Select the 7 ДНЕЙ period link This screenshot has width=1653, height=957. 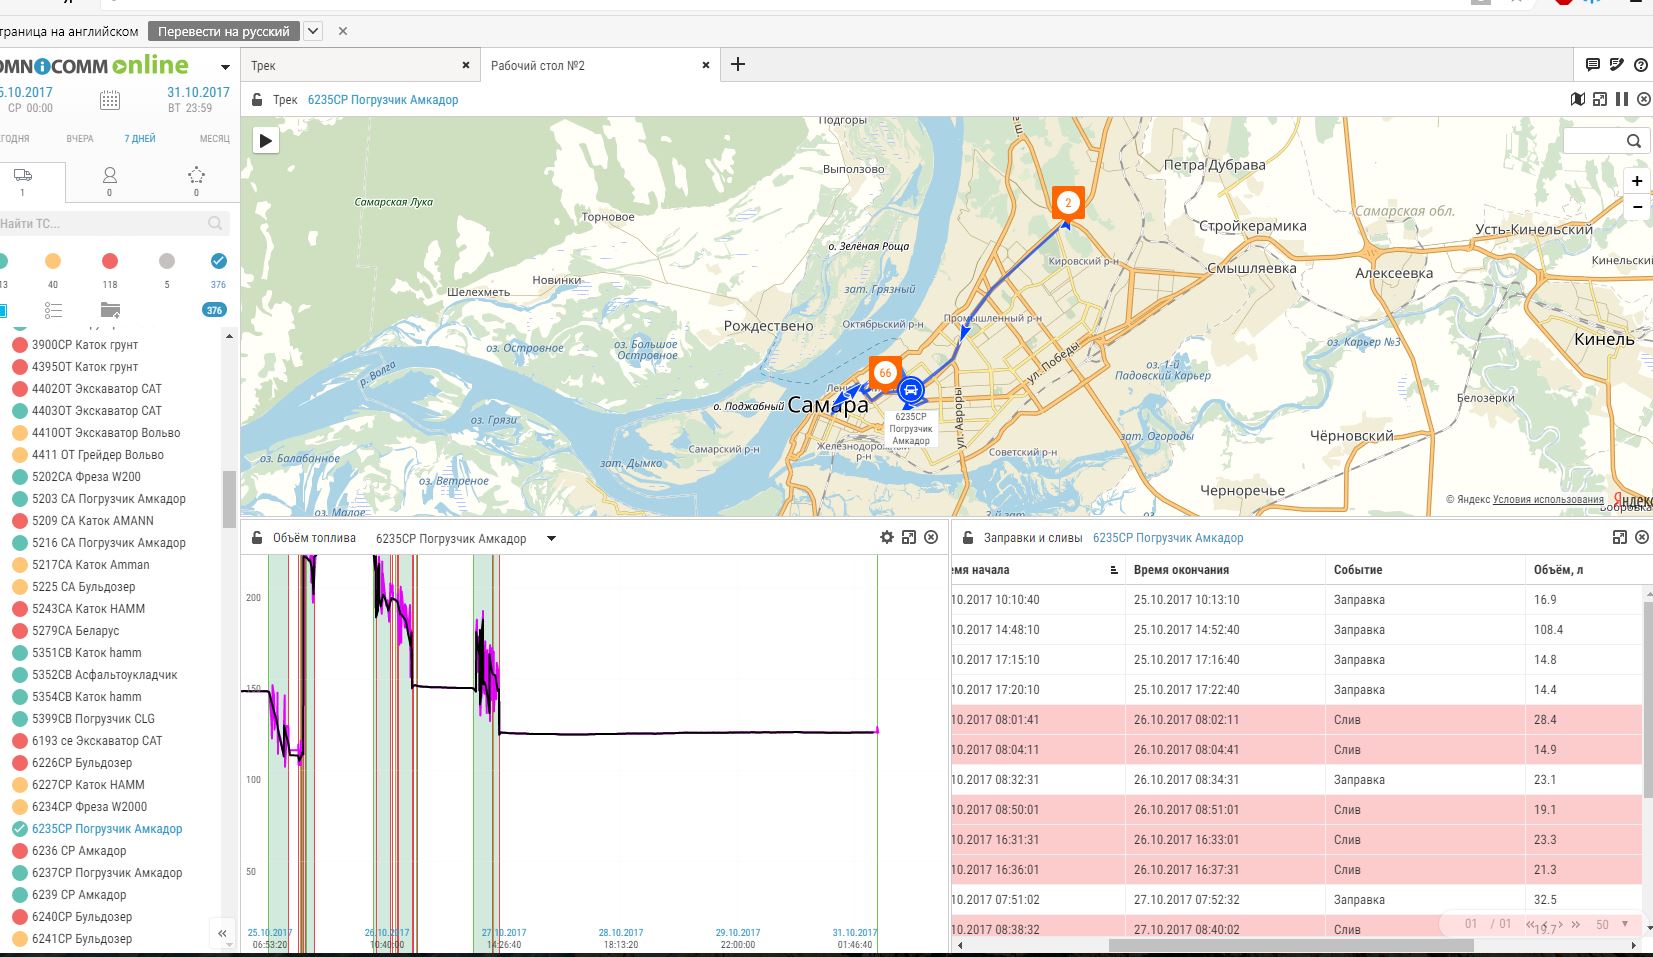click(x=139, y=139)
